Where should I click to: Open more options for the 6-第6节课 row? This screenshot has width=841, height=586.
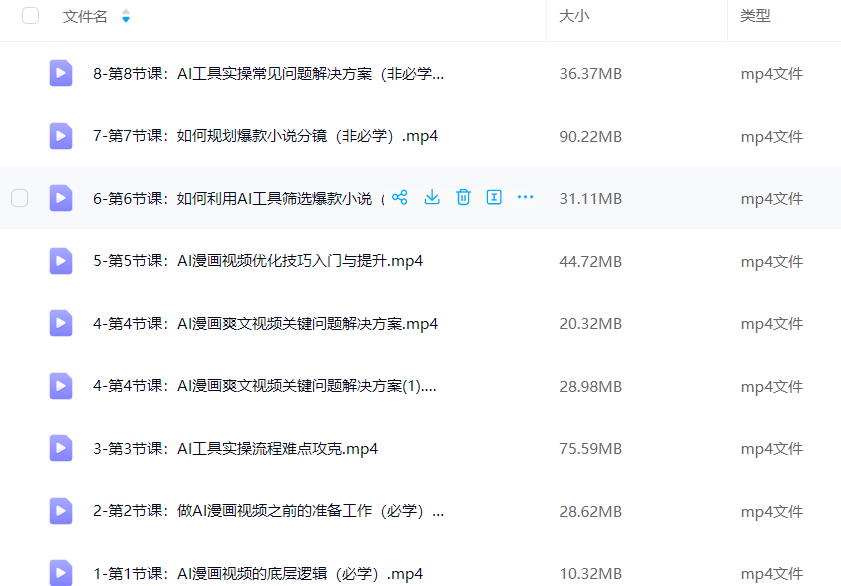526,197
